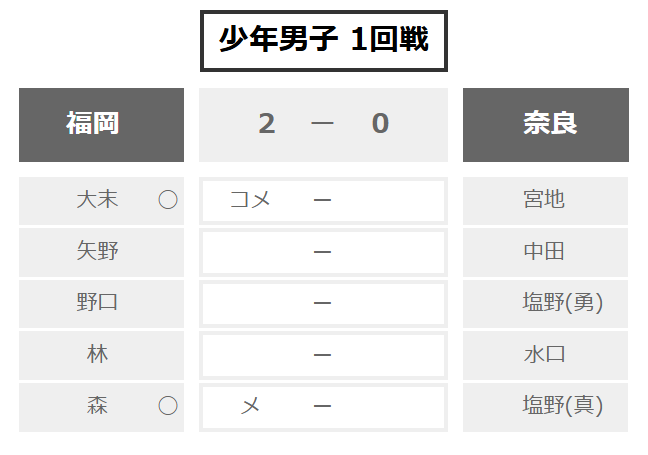Click player name 塩野(勇)
The height and width of the screenshot is (455, 648).
(x=563, y=303)
